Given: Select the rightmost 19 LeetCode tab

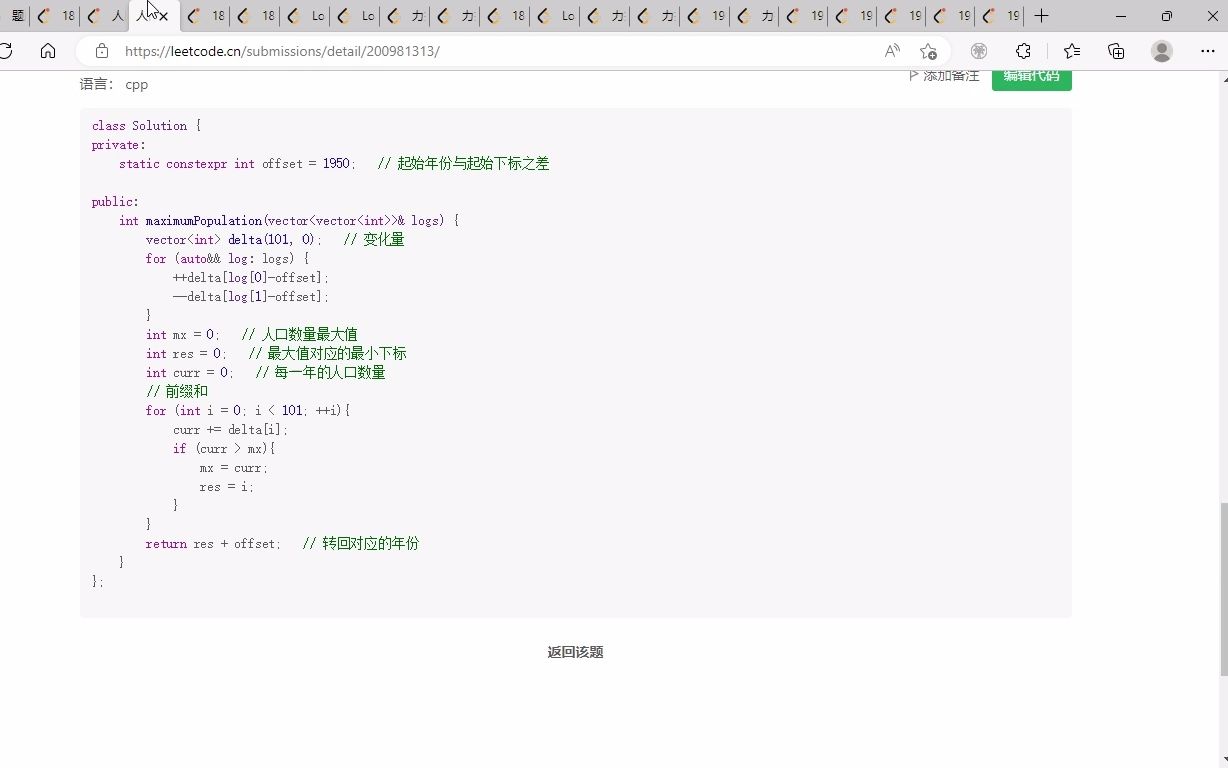Looking at the screenshot, I should tap(999, 16).
